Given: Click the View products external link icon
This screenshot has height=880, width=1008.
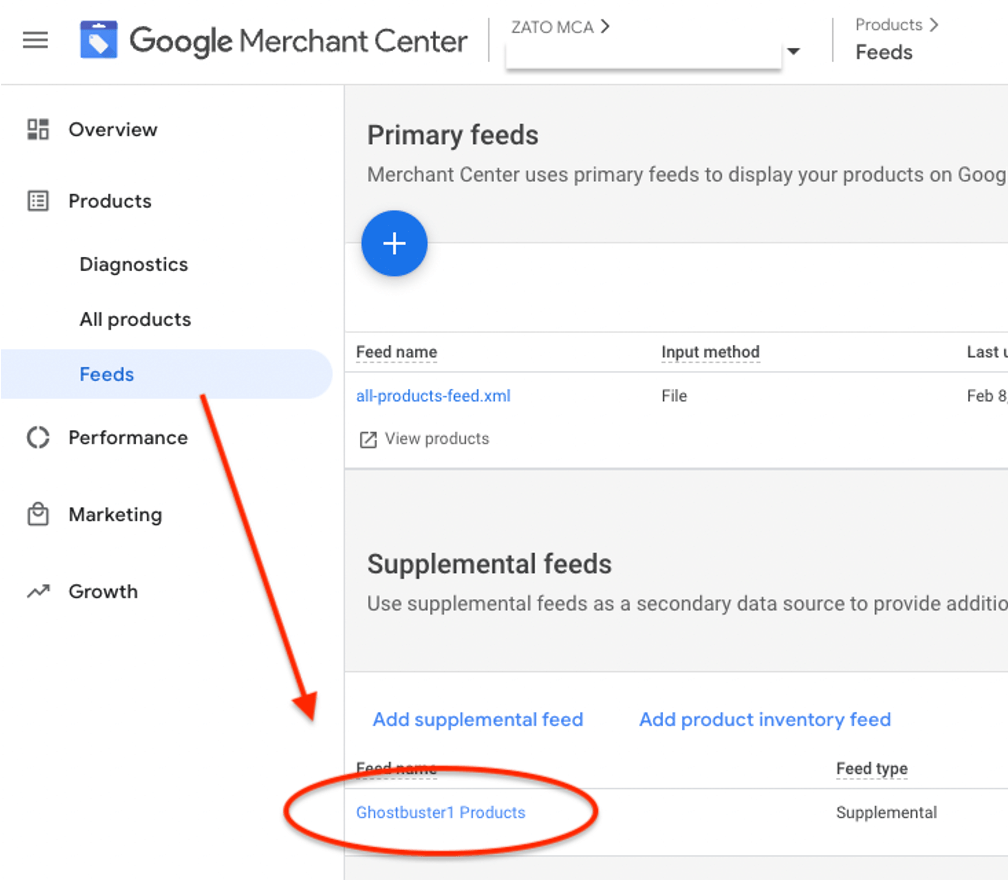Looking at the screenshot, I should (368, 440).
